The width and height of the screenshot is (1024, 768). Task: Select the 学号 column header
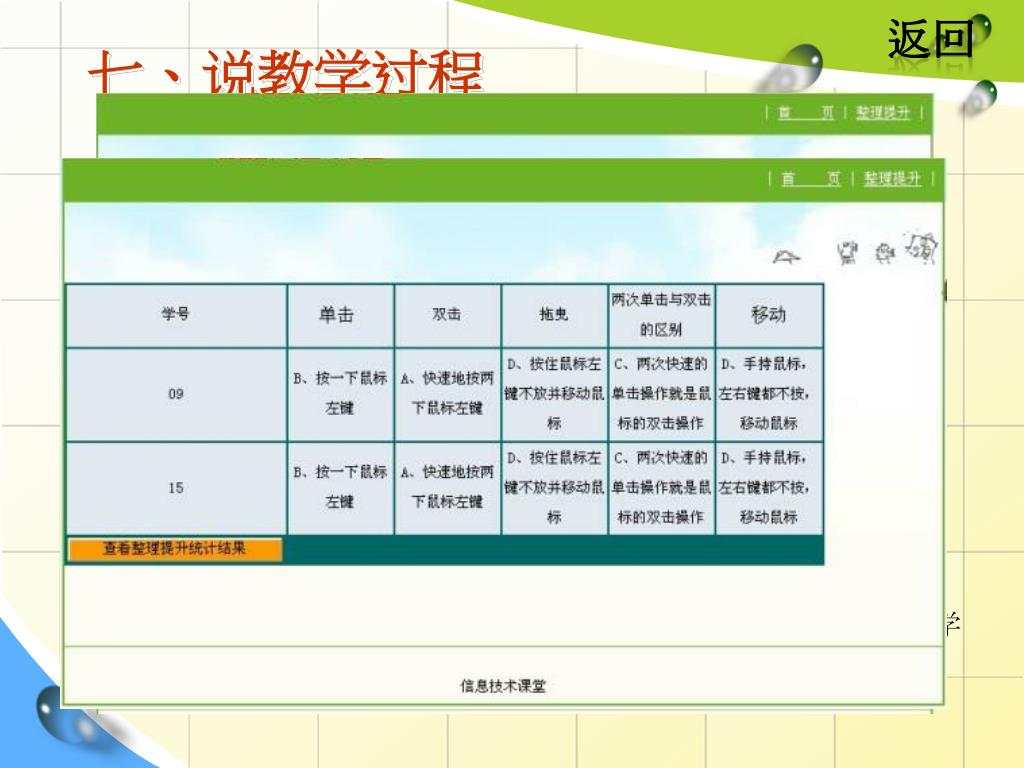click(x=176, y=315)
